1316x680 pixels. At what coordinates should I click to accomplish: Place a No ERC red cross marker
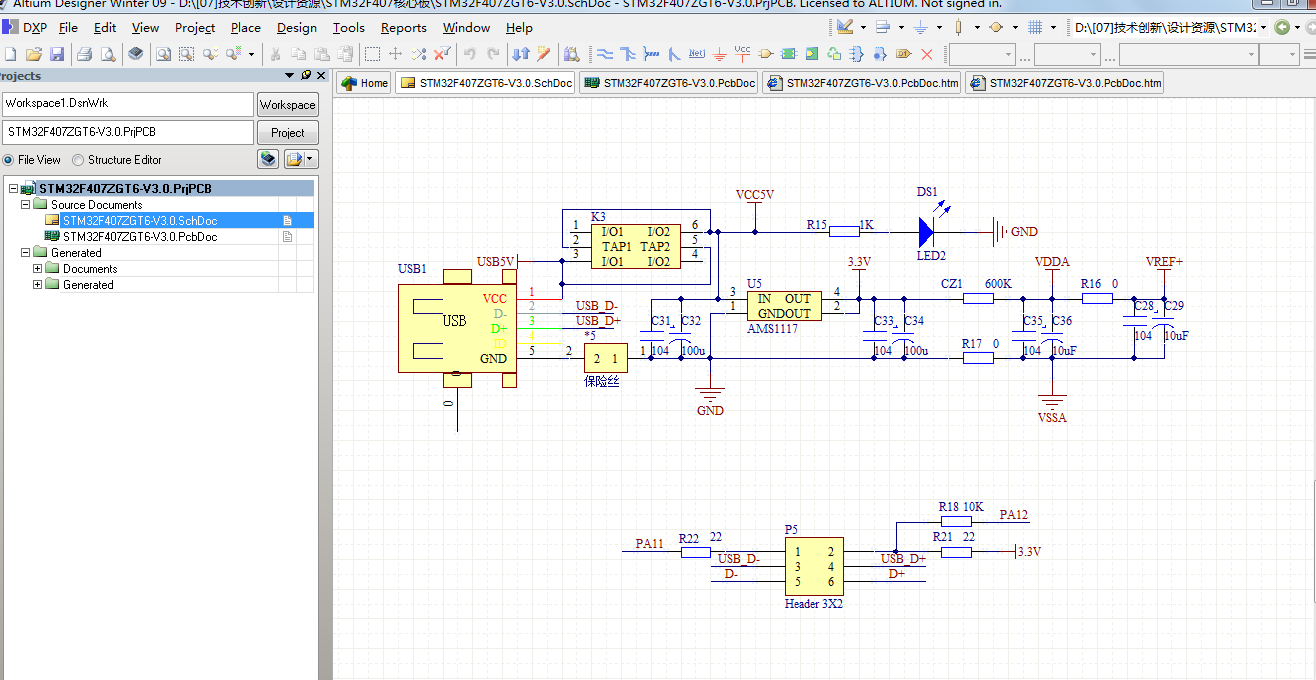(927, 53)
